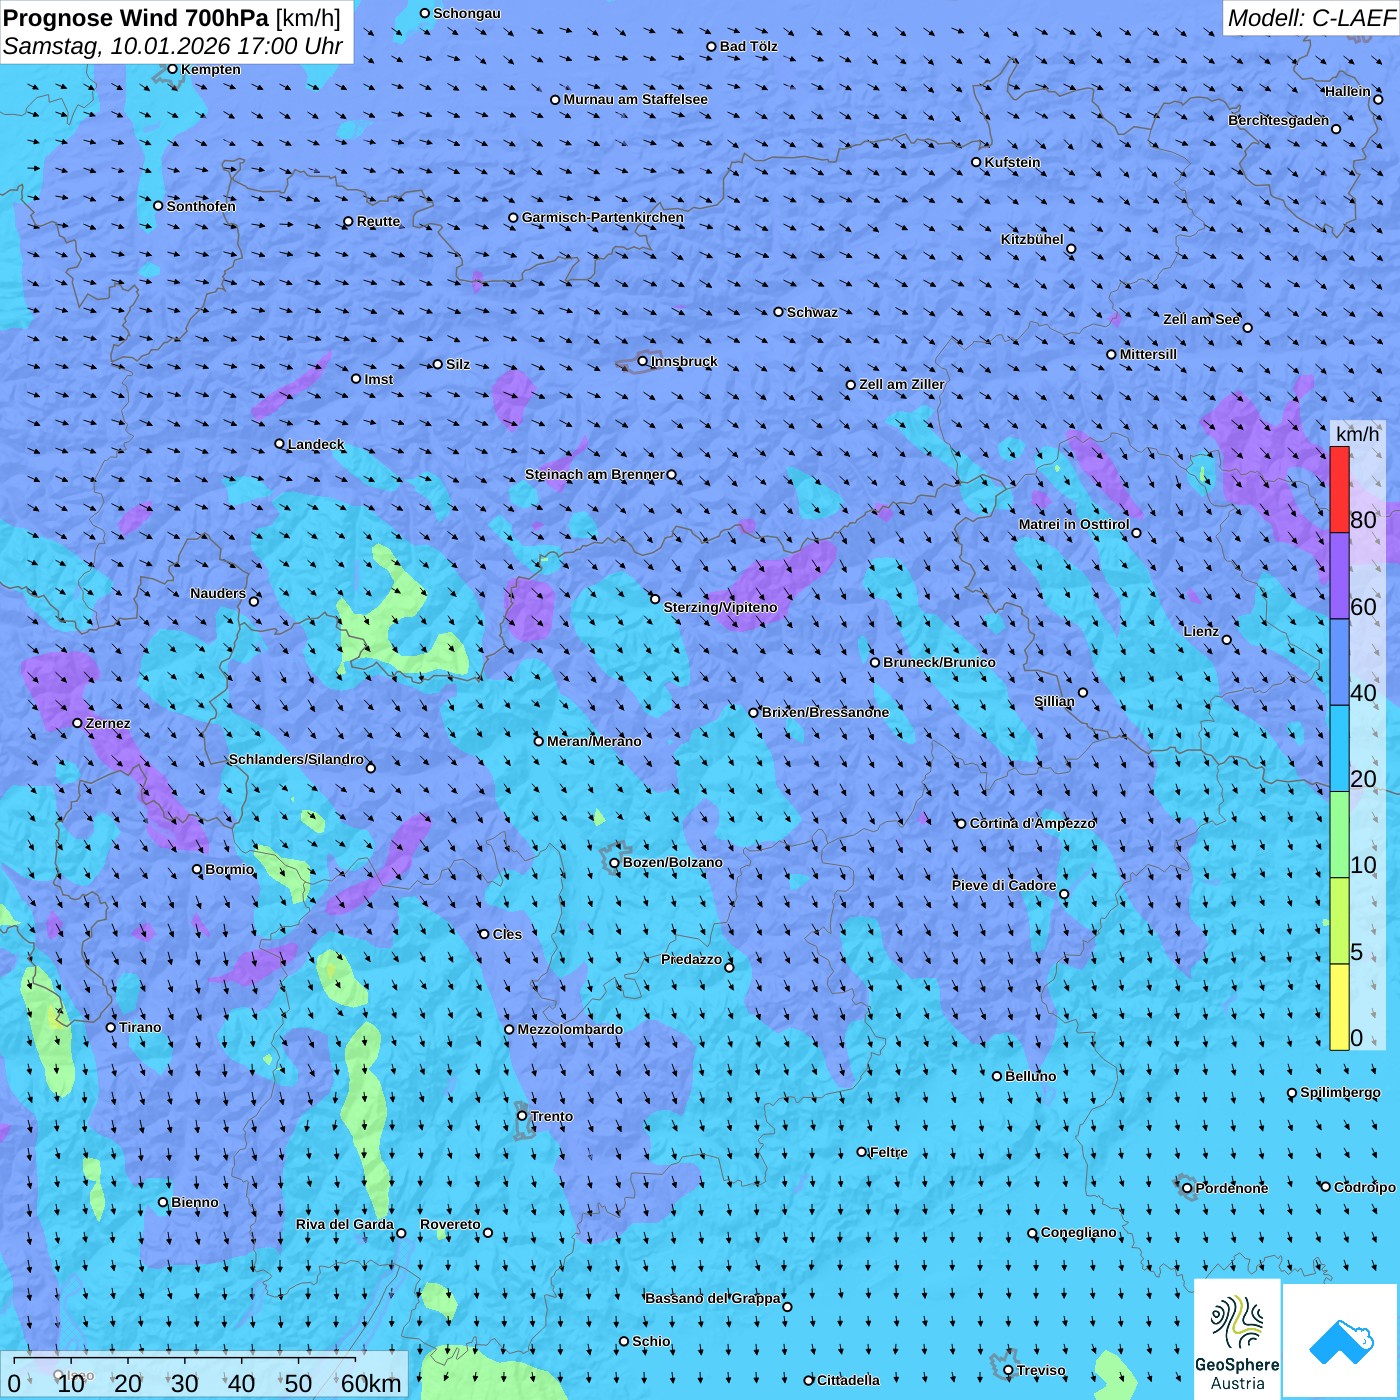Select the Meran/Merano label
This screenshot has width=1400, height=1400.
coord(594,741)
